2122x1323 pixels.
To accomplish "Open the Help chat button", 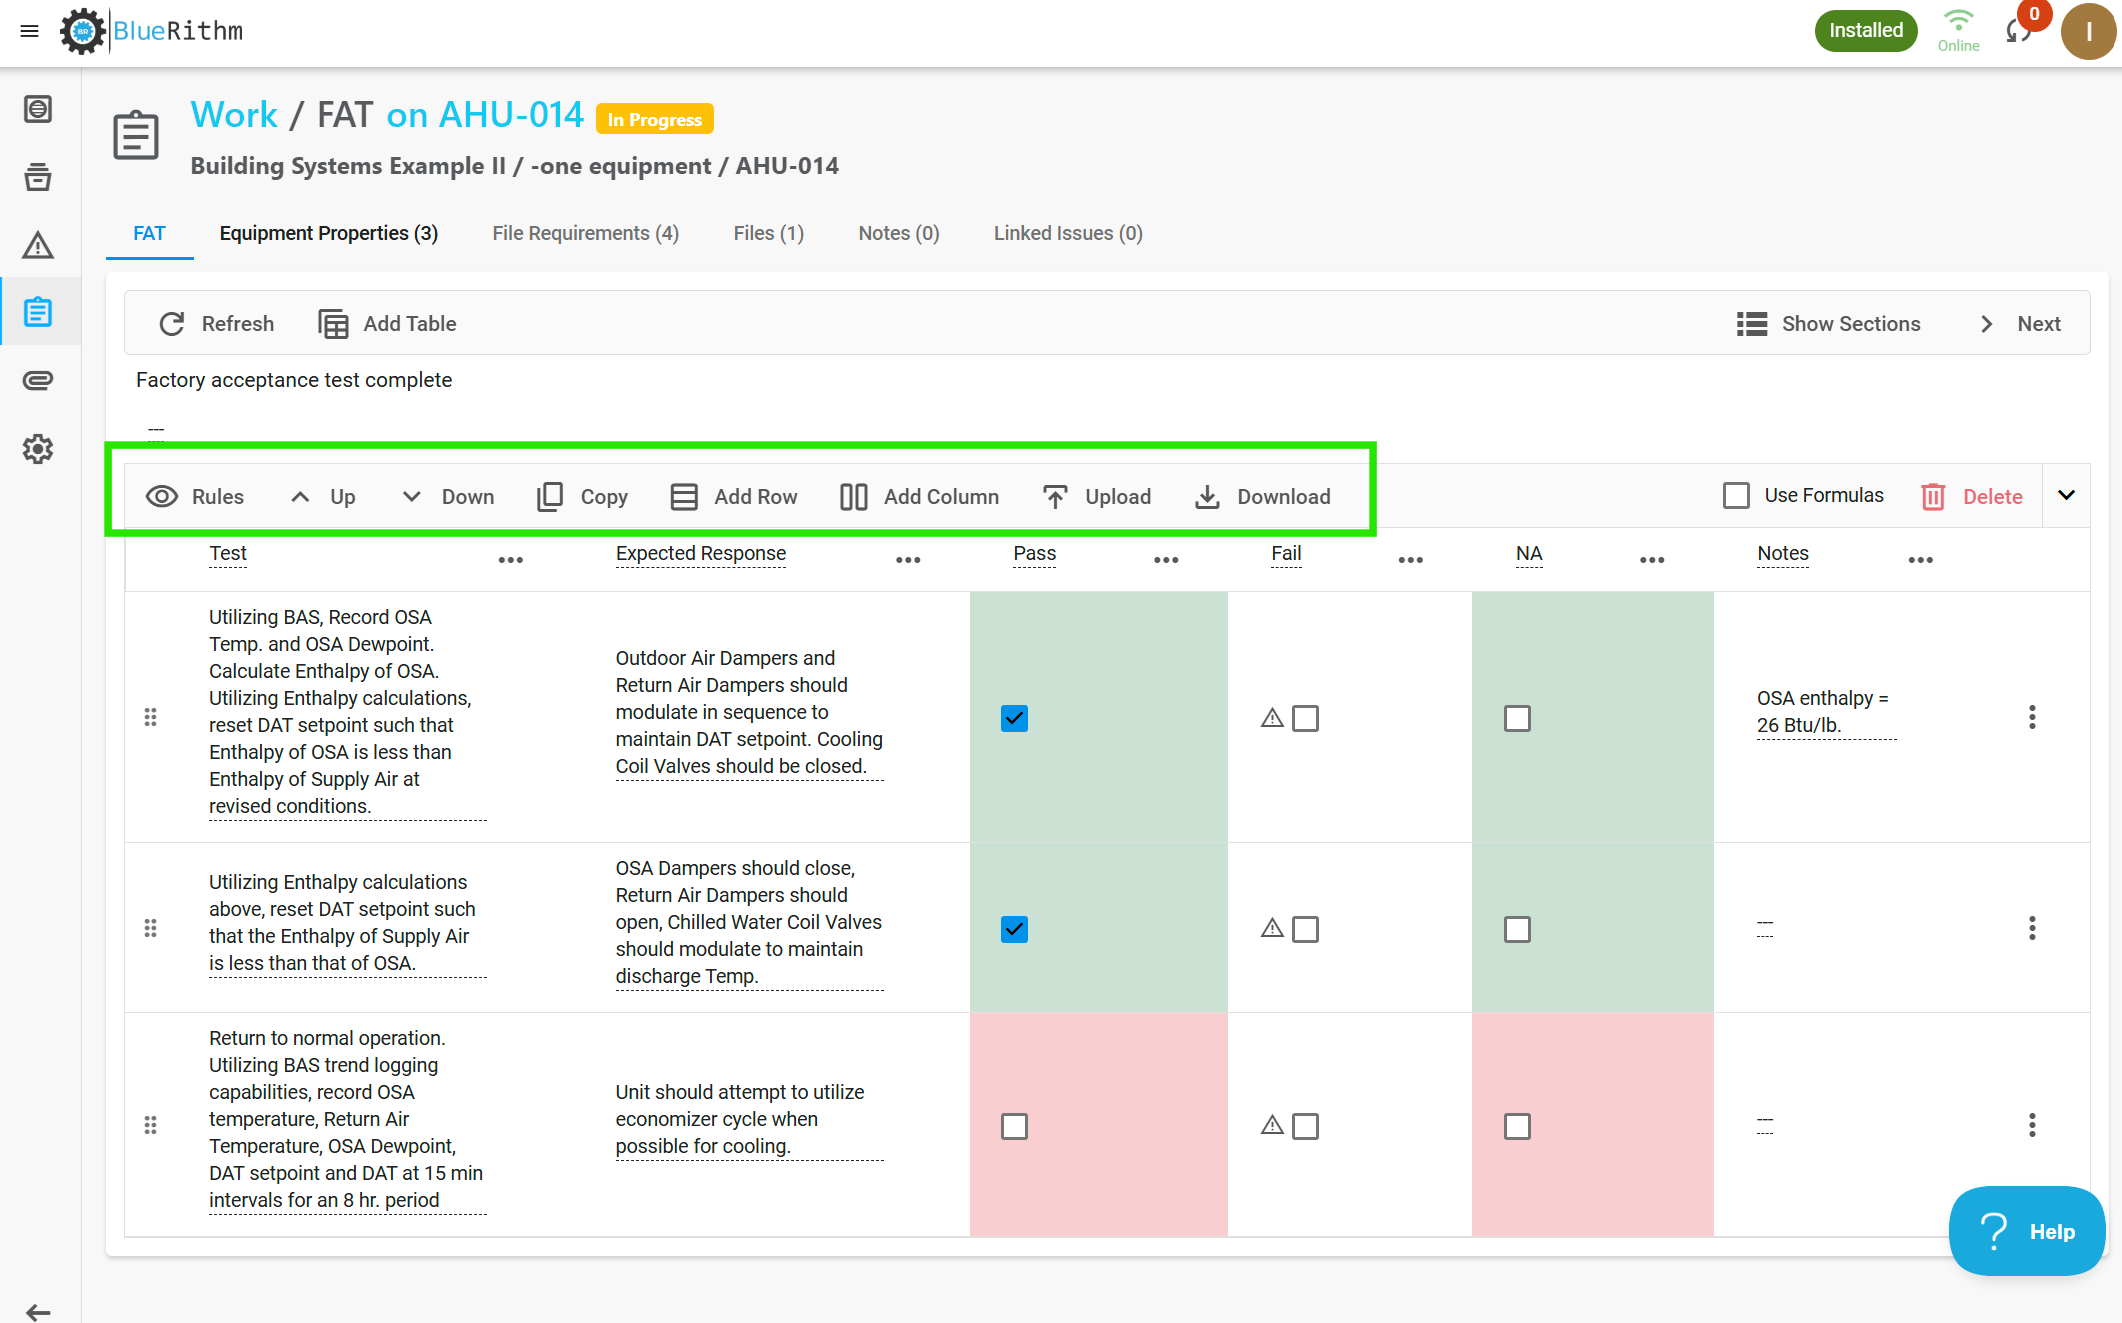I will coord(2027,1231).
